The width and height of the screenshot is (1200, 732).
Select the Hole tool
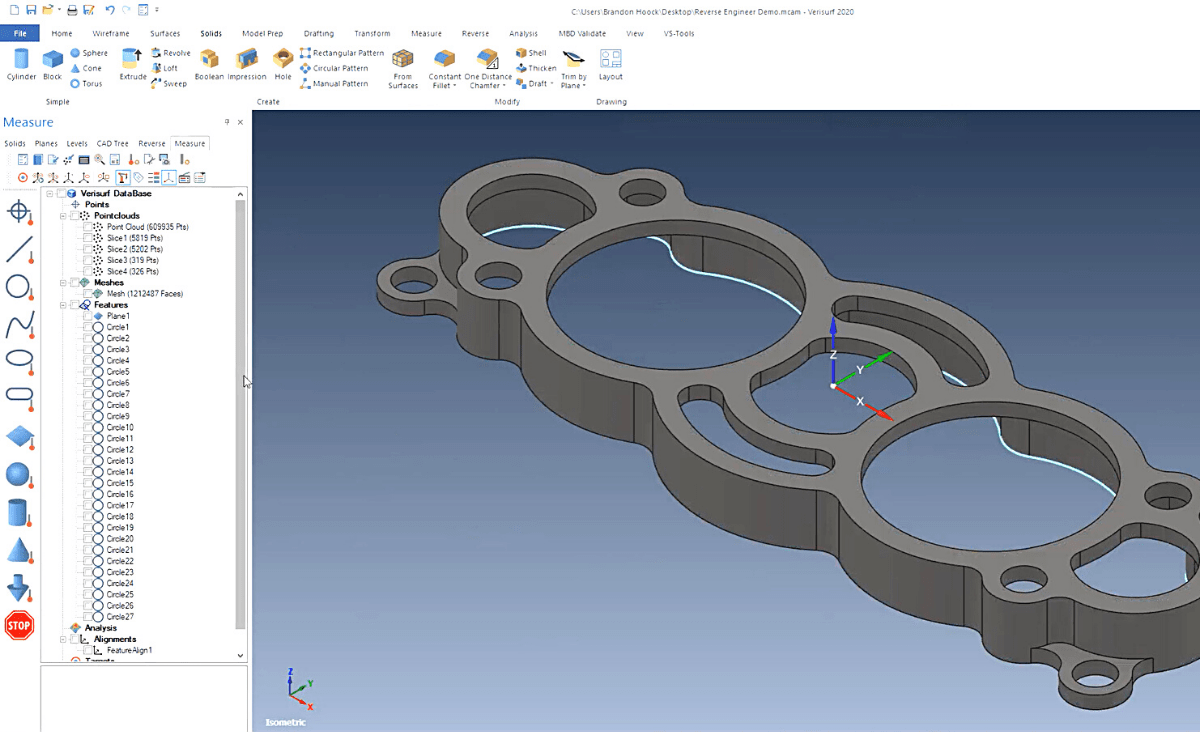coord(283,65)
